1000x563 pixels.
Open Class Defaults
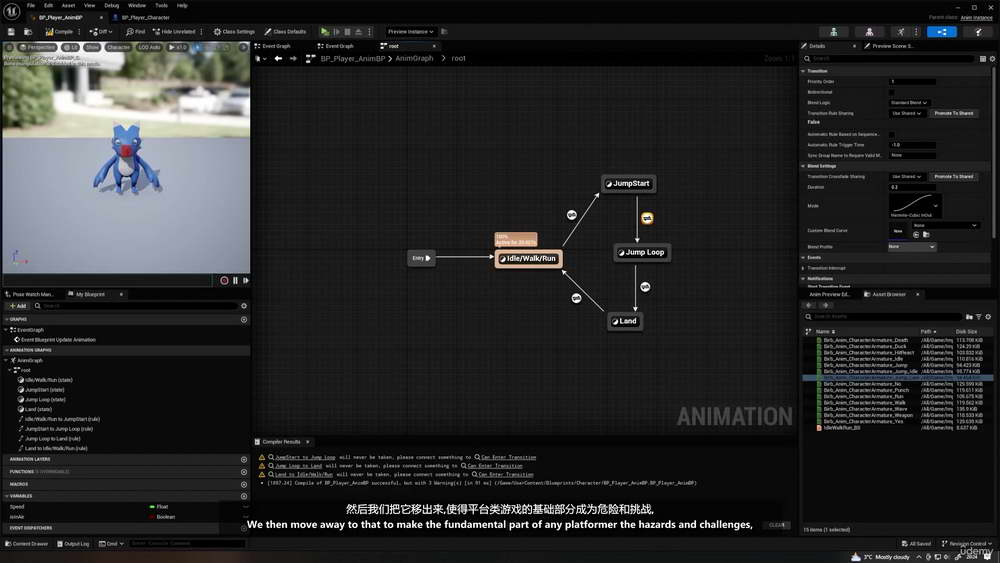click(x=285, y=31)
